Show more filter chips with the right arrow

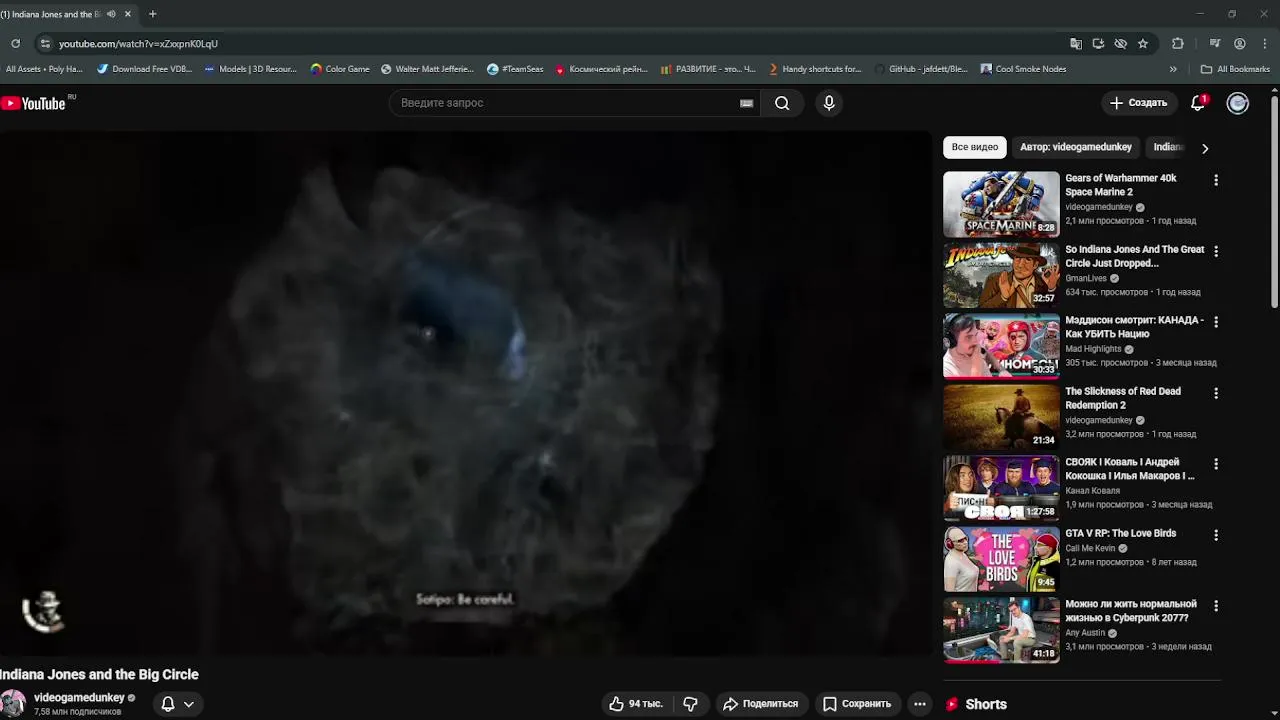pyautogui.click(x=1205, y=148)
